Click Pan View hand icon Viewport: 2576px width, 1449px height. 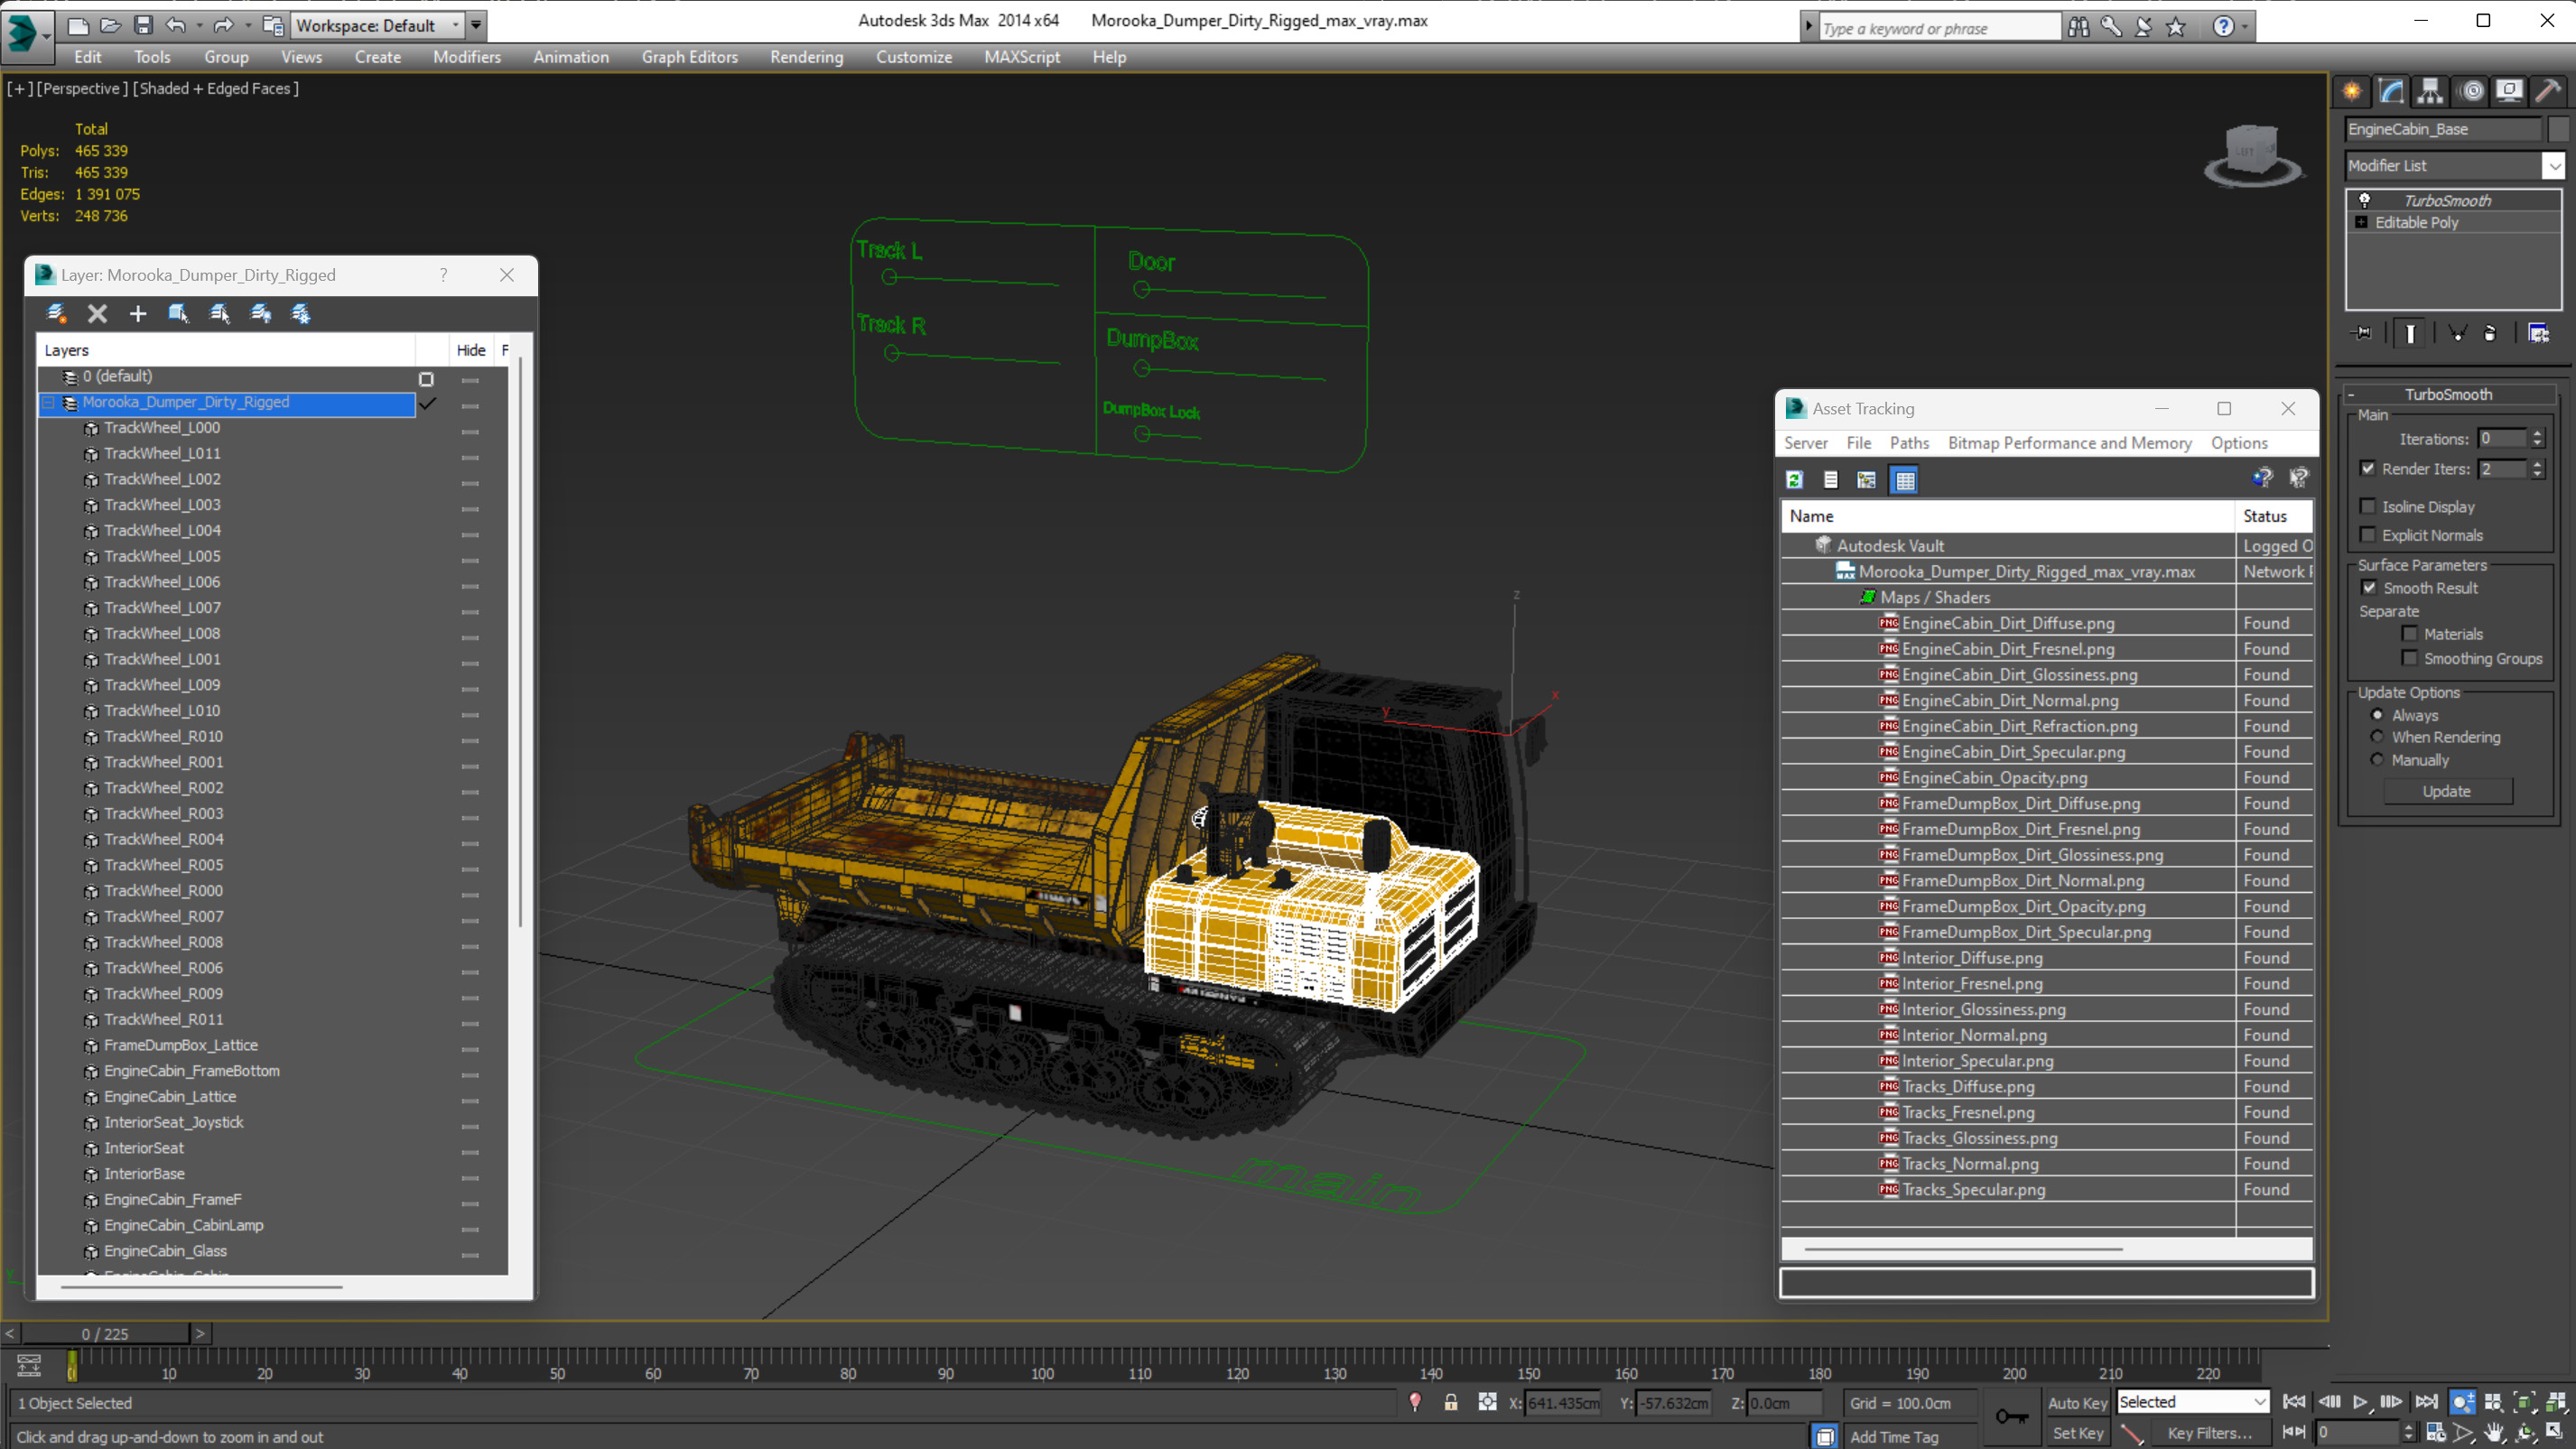2494,1432
